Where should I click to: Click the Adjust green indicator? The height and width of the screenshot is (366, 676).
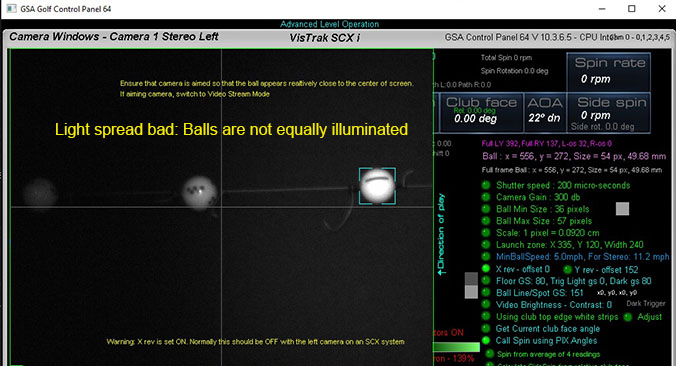click(628, 317)
